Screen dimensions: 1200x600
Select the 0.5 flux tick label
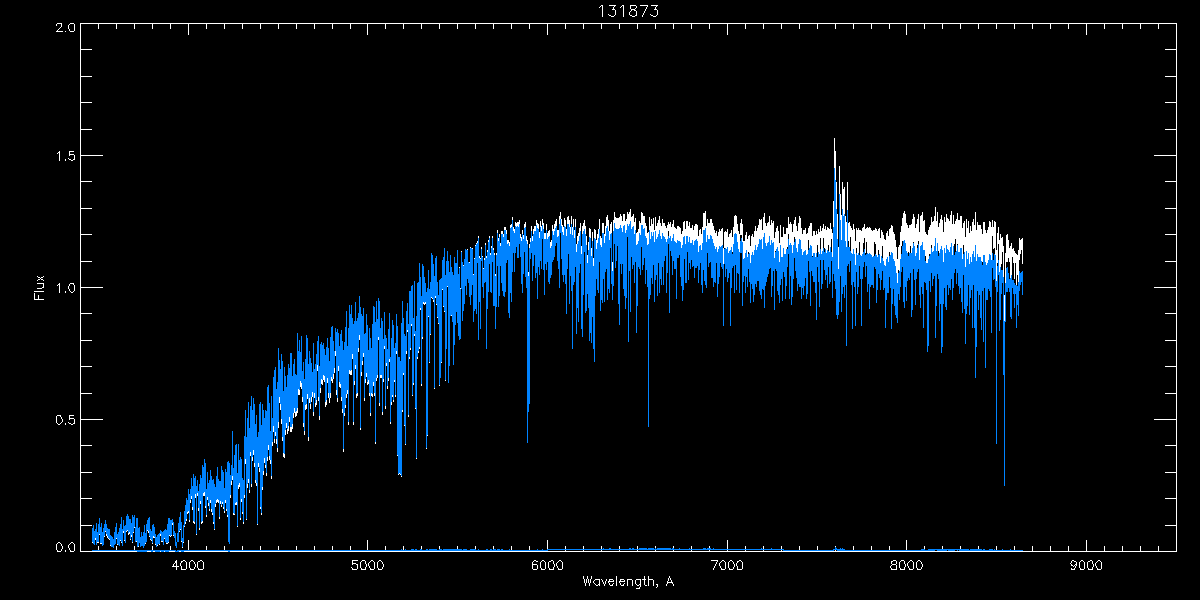click(x=66, y=419)
